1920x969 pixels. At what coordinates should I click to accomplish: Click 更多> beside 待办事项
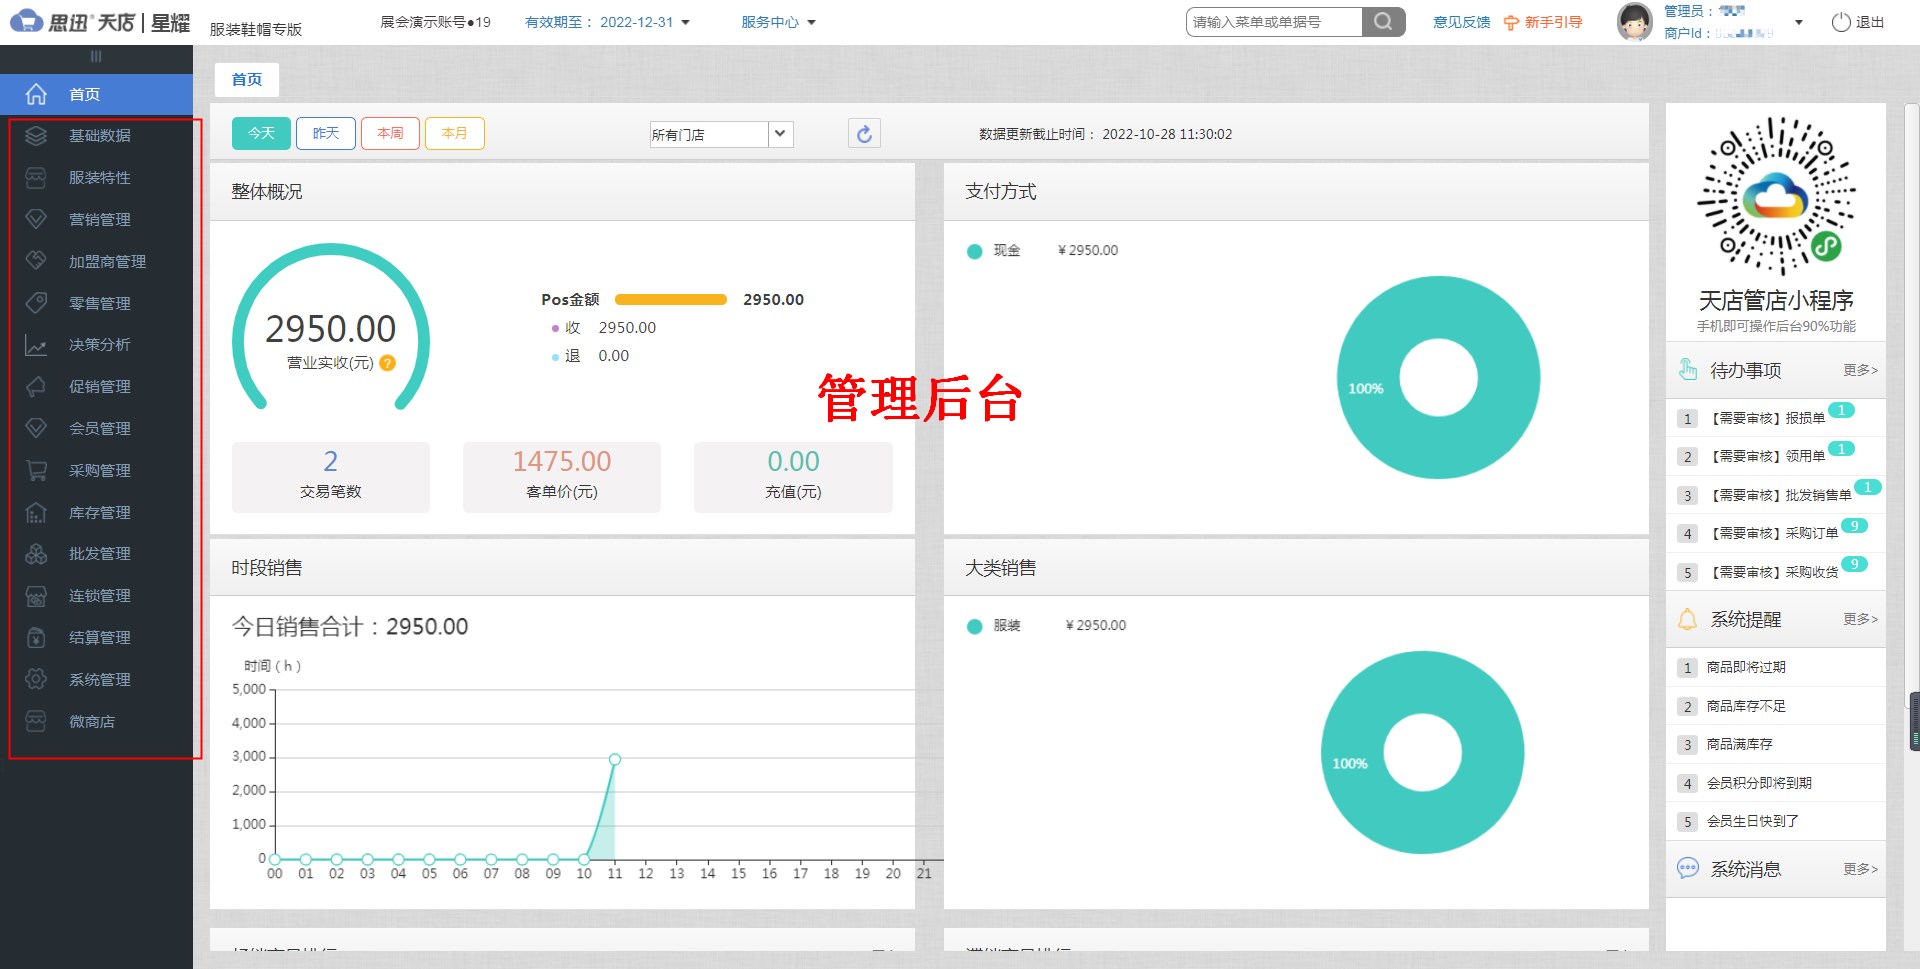point(1859,369)
